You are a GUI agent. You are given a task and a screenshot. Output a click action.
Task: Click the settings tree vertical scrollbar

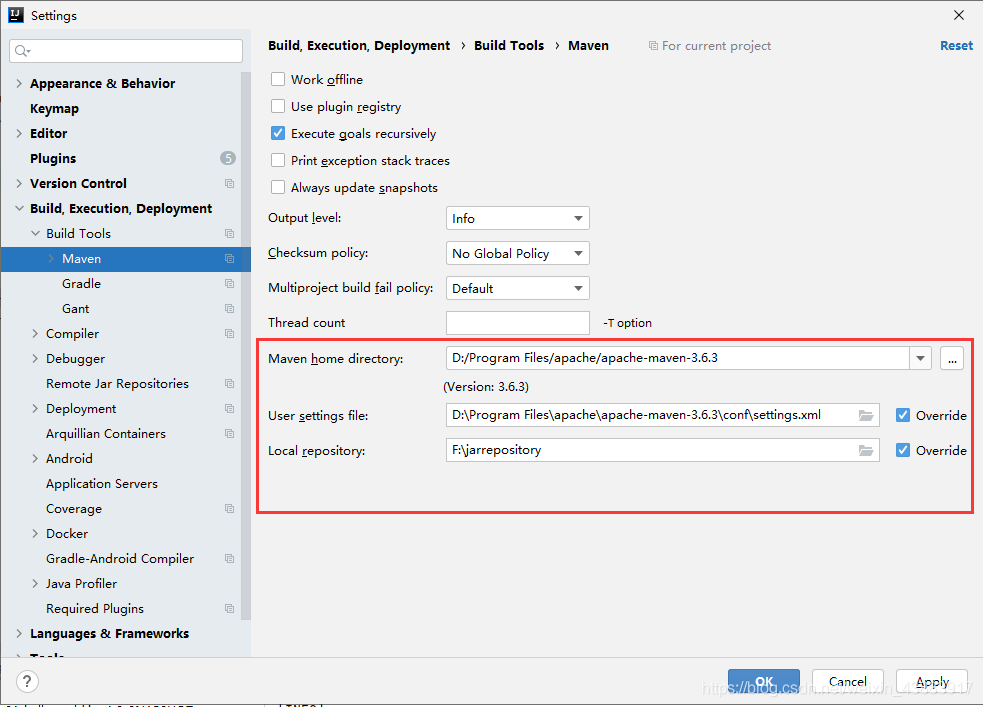tap(246, 345)
